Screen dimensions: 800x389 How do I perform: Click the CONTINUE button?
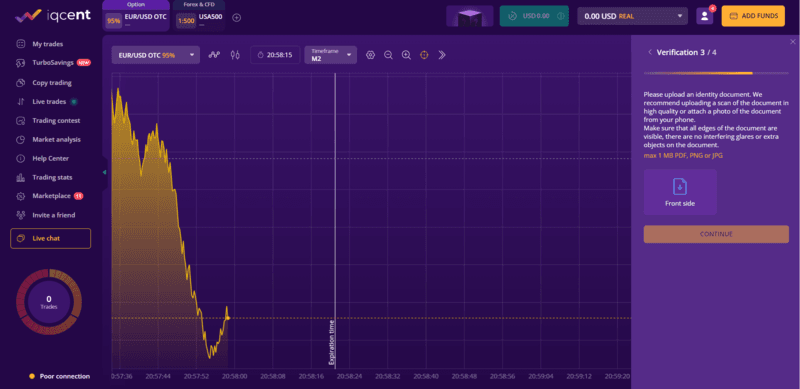point(716,234)
